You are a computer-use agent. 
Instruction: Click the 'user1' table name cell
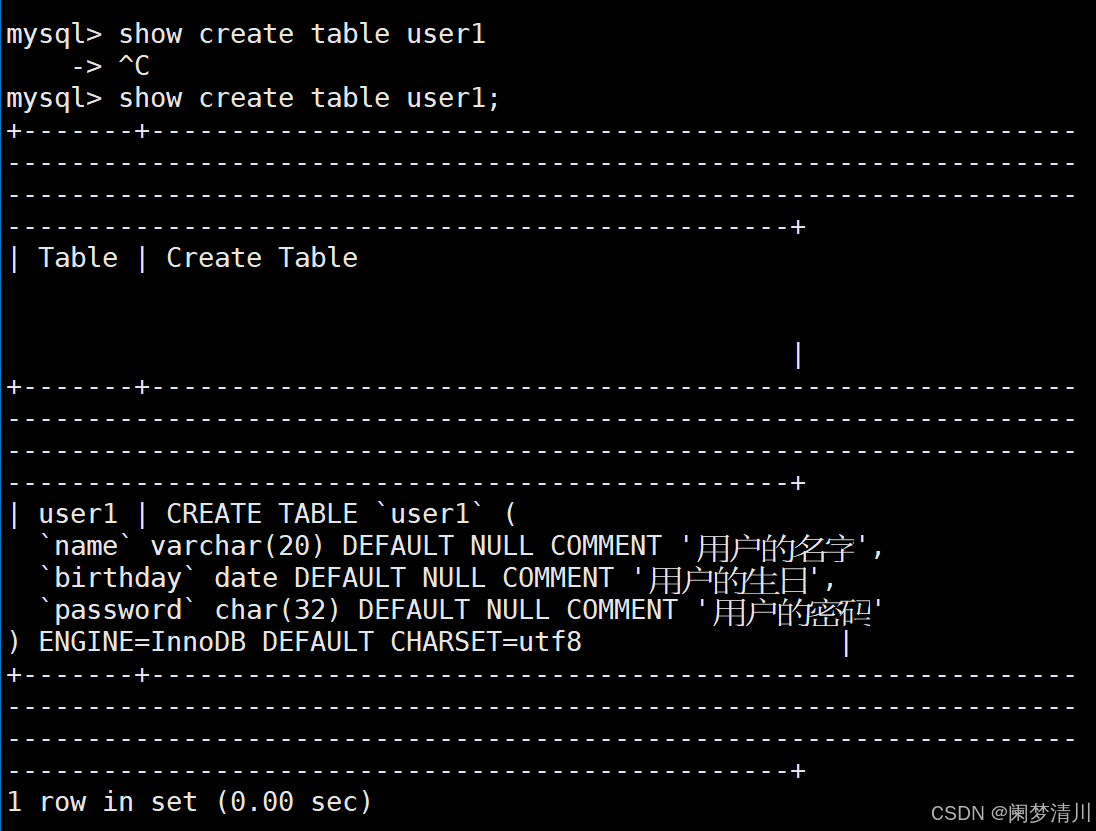coord(78,514)
